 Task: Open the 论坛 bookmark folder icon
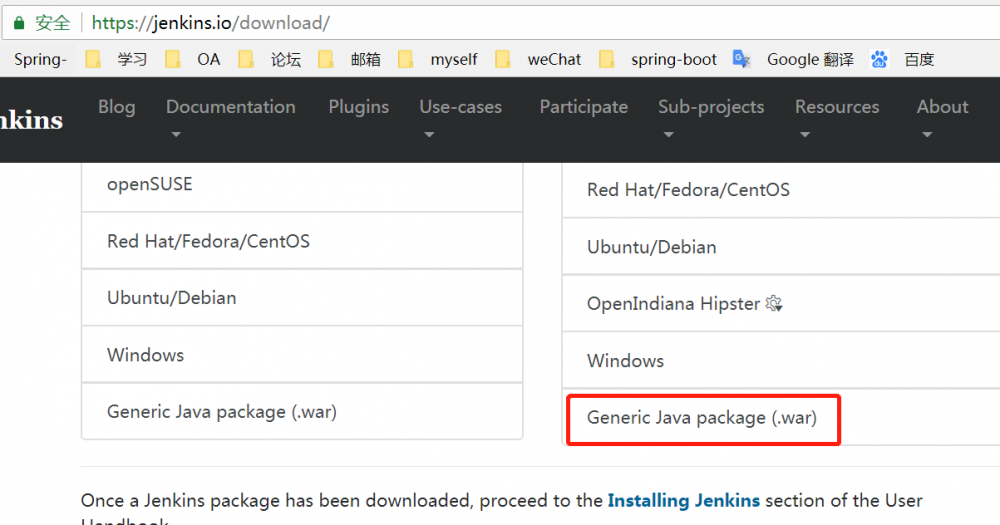(247, 59)
